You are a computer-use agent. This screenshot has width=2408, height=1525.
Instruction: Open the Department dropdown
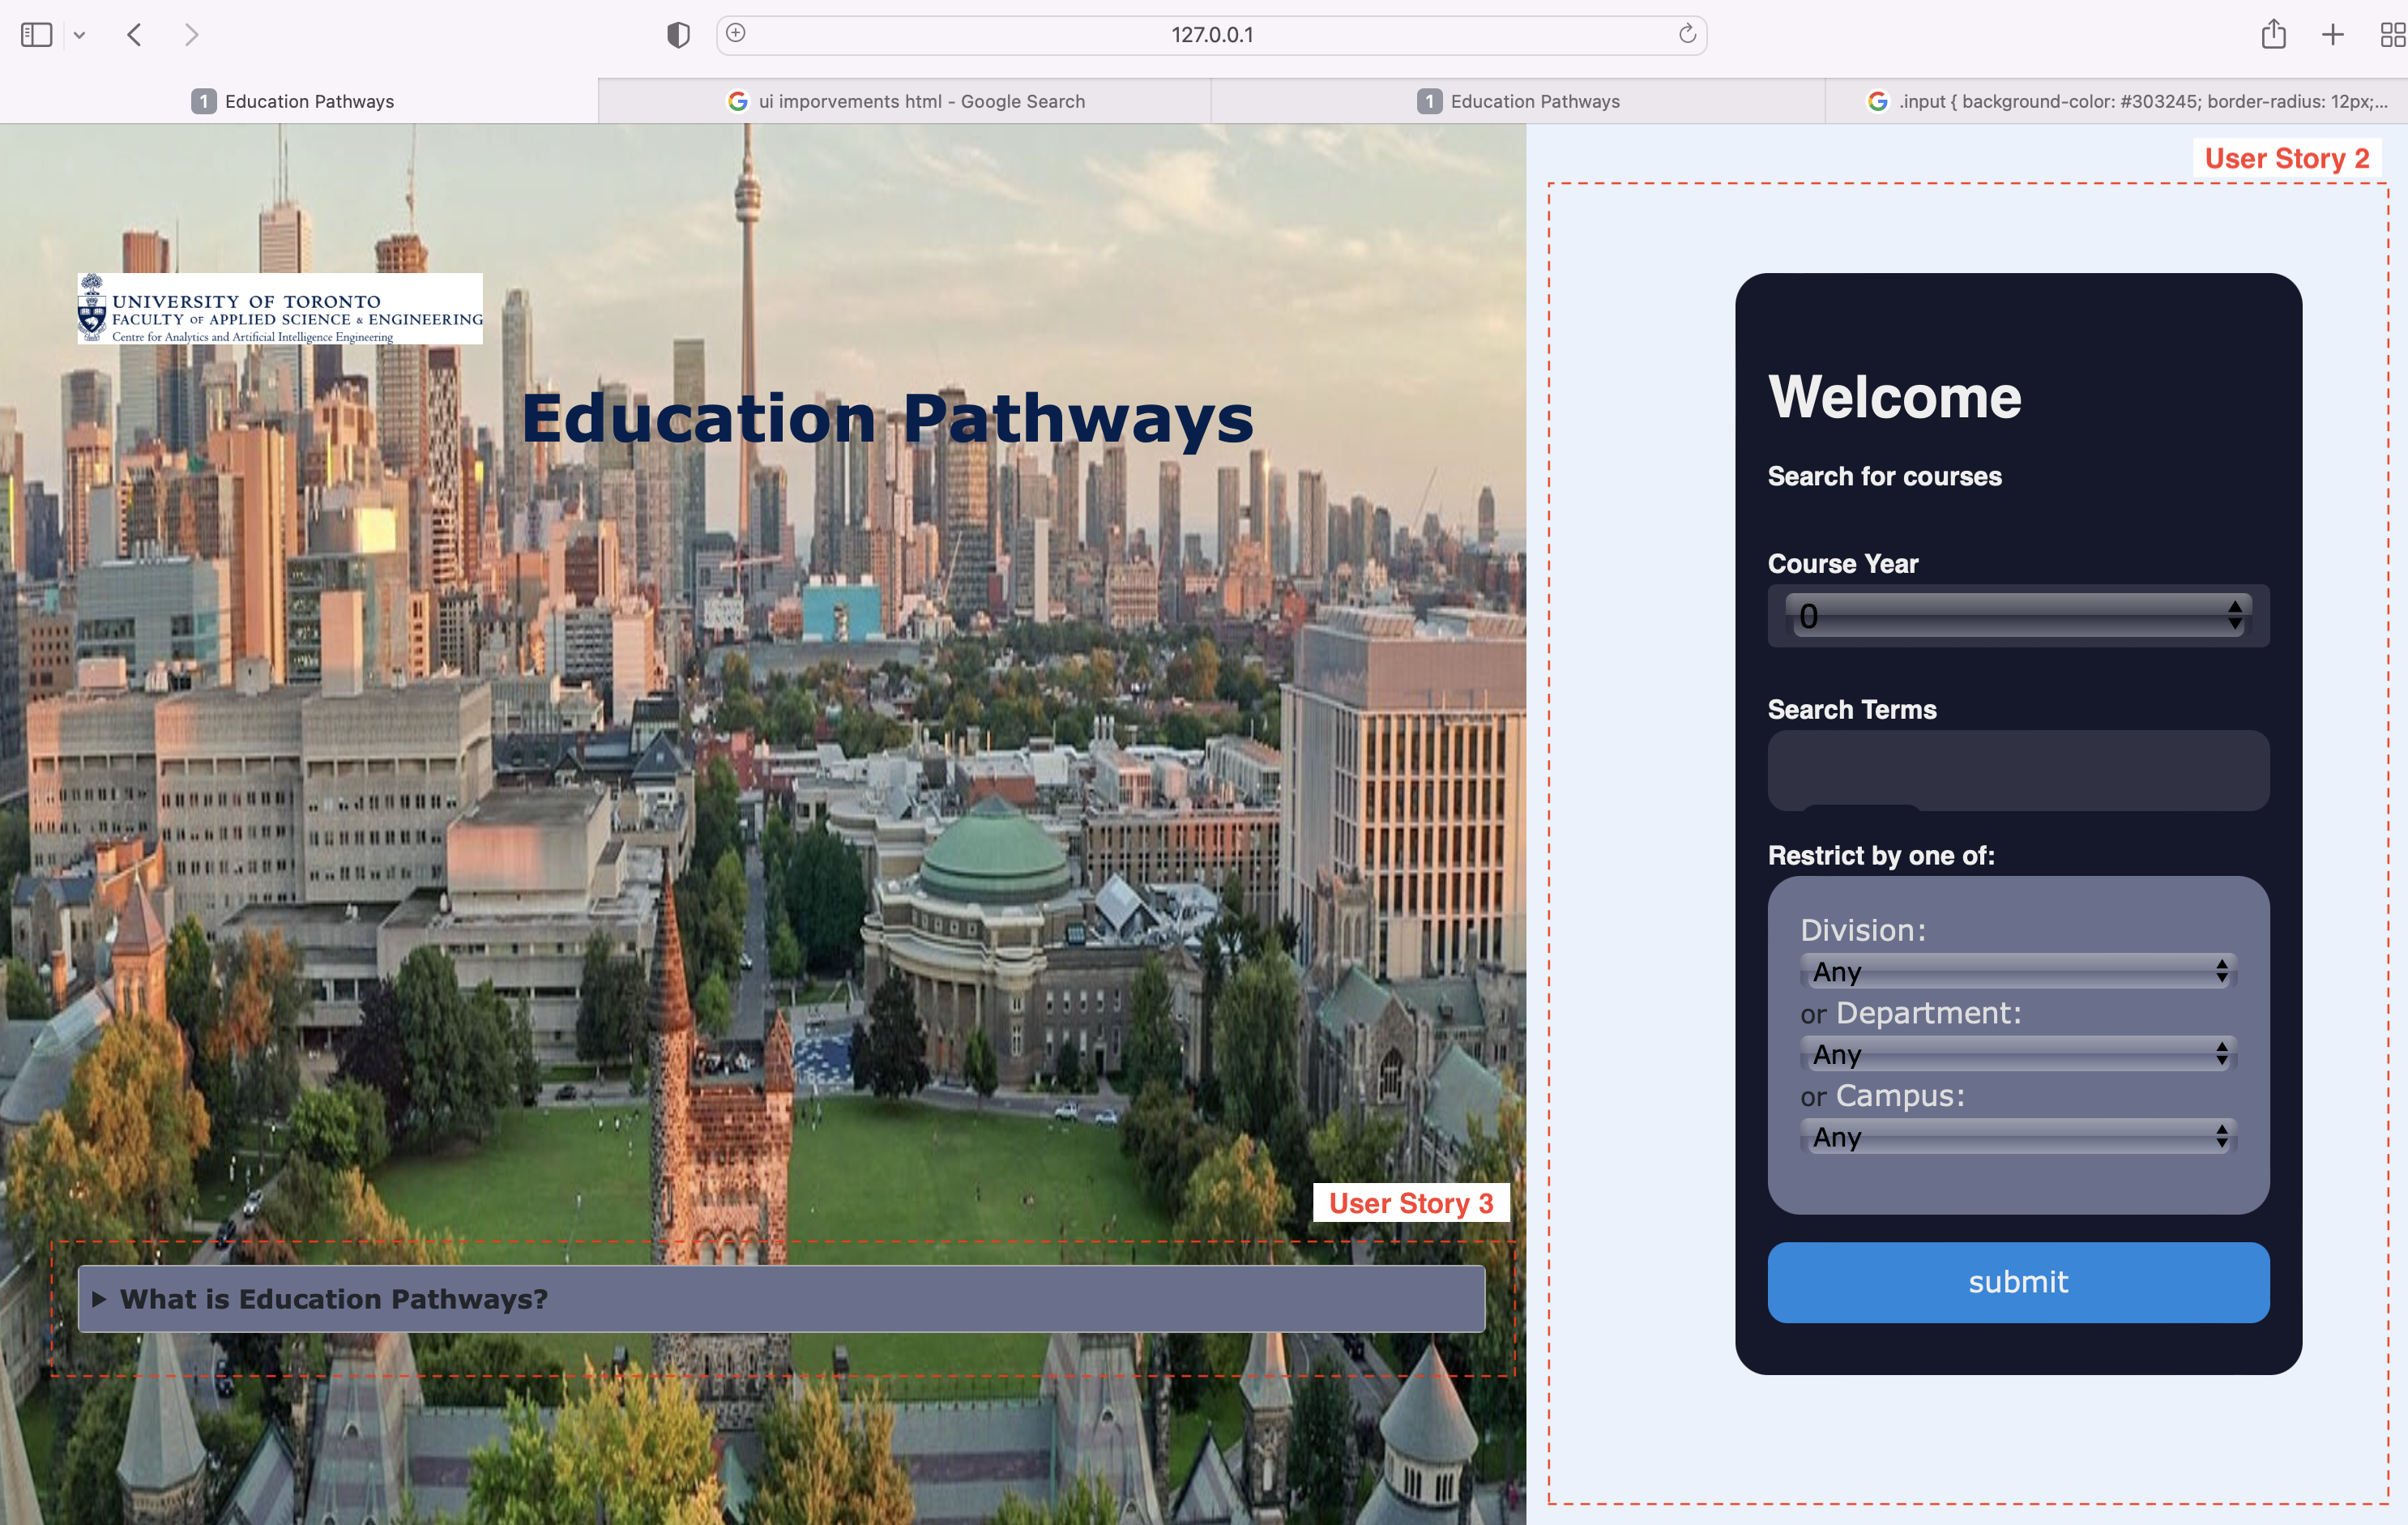tap(2017, 1054)
